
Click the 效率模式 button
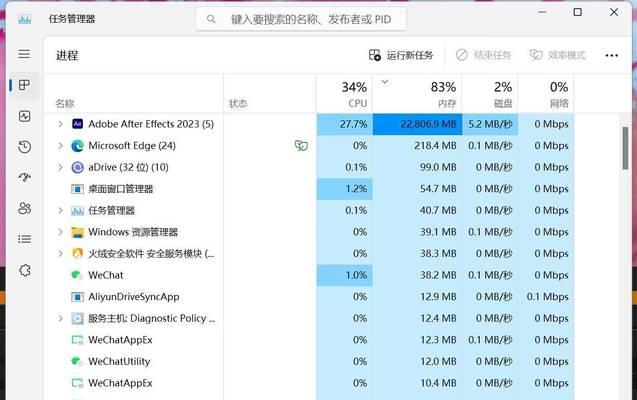point(558,55)
